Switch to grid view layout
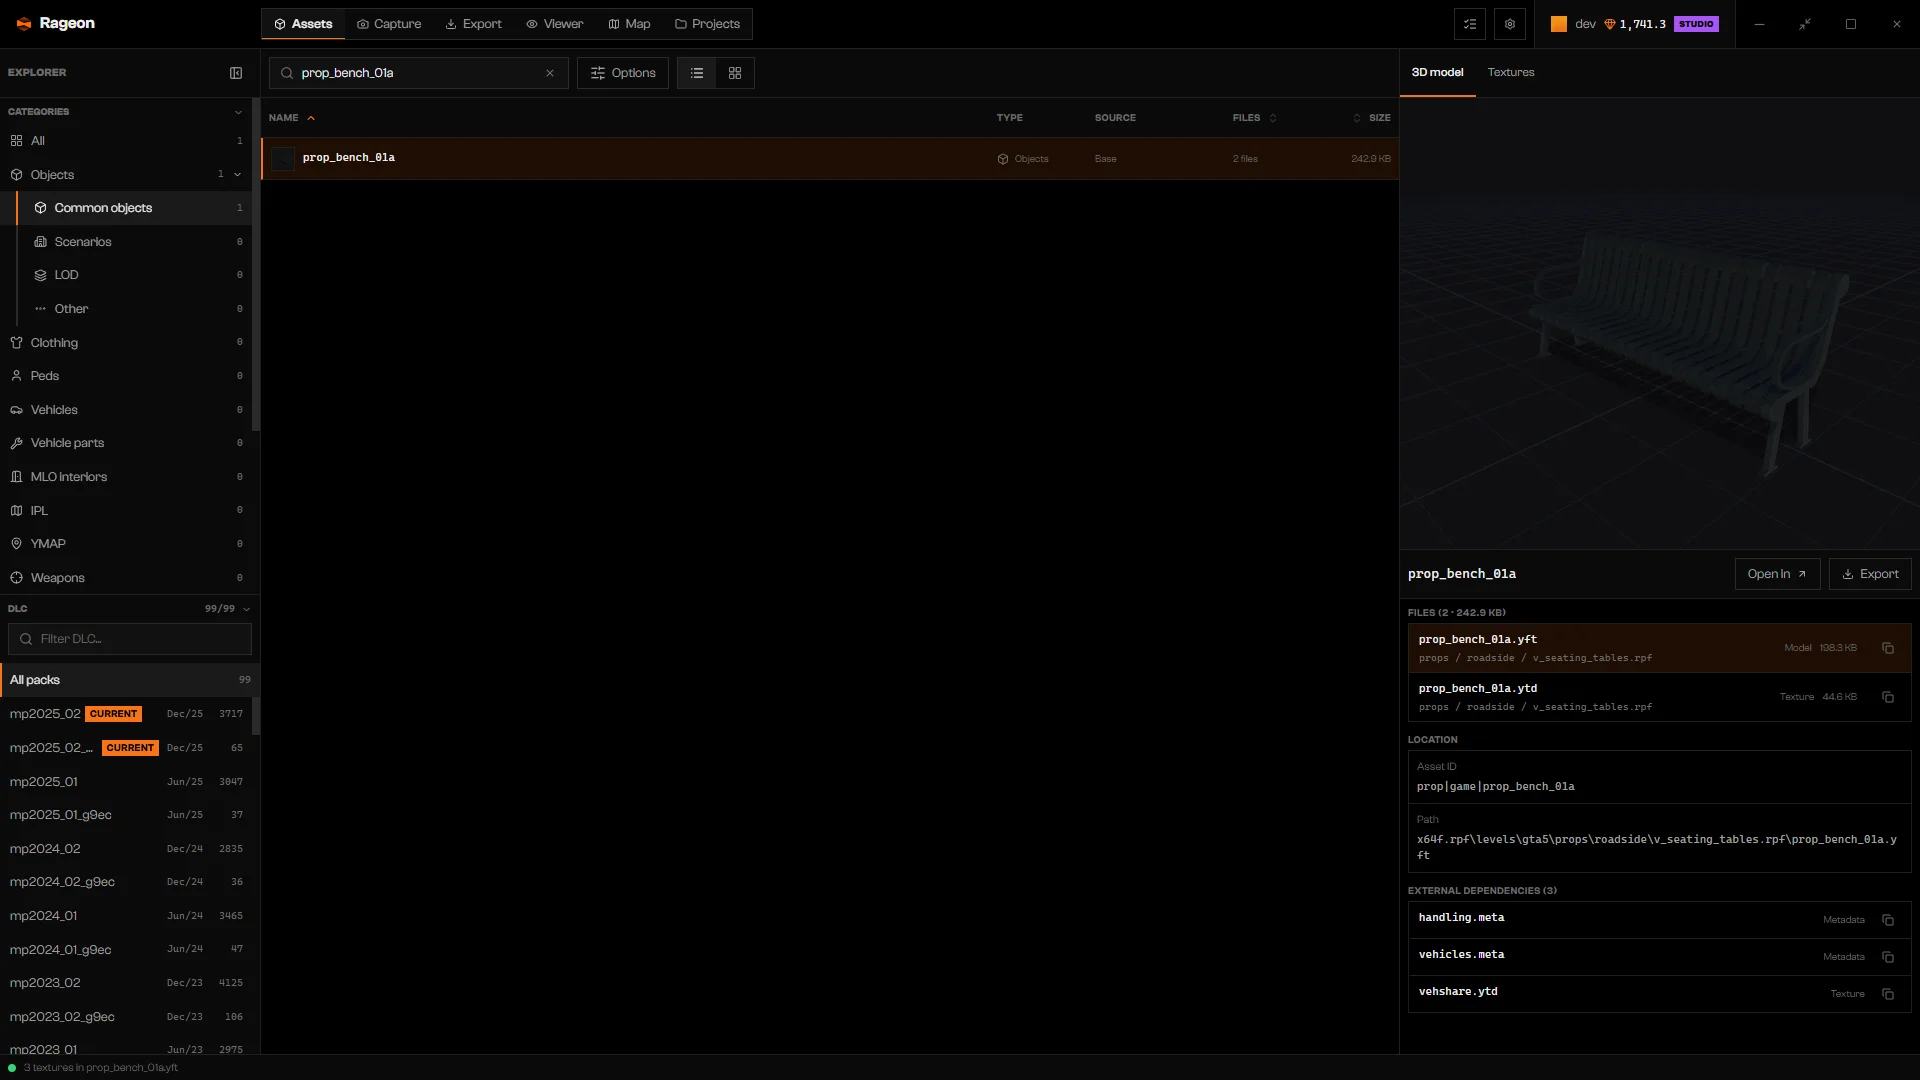This screenshot has width=1920, height=1080. (x=735, y=73)
